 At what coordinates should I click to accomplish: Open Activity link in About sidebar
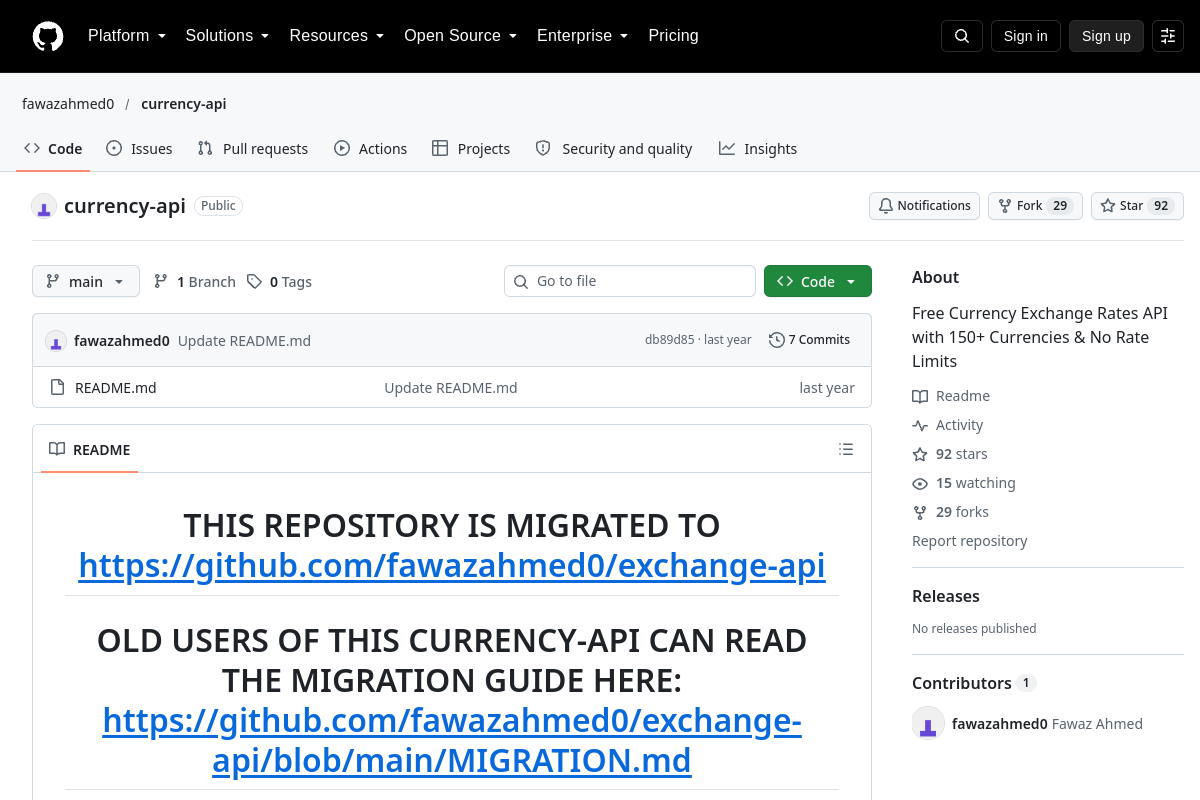point(948,425)
